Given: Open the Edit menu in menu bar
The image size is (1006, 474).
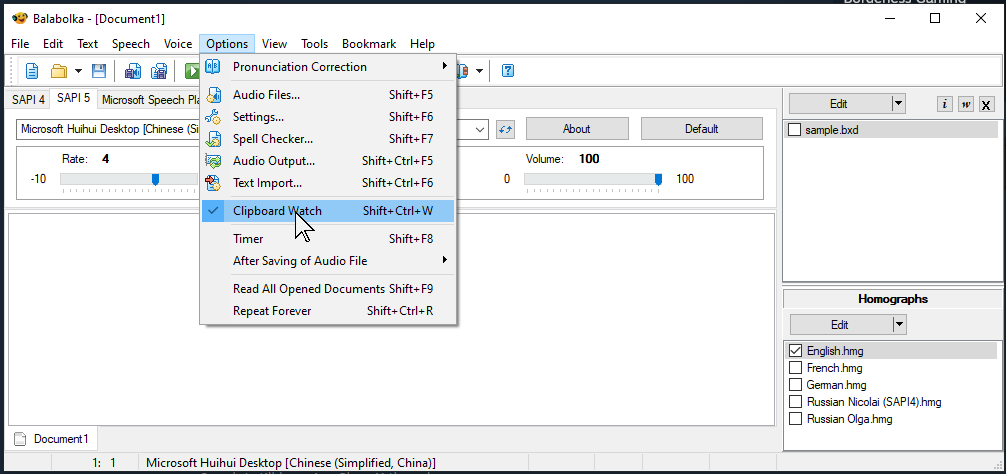Looking at the screenshot, I should tap(53, 44).
